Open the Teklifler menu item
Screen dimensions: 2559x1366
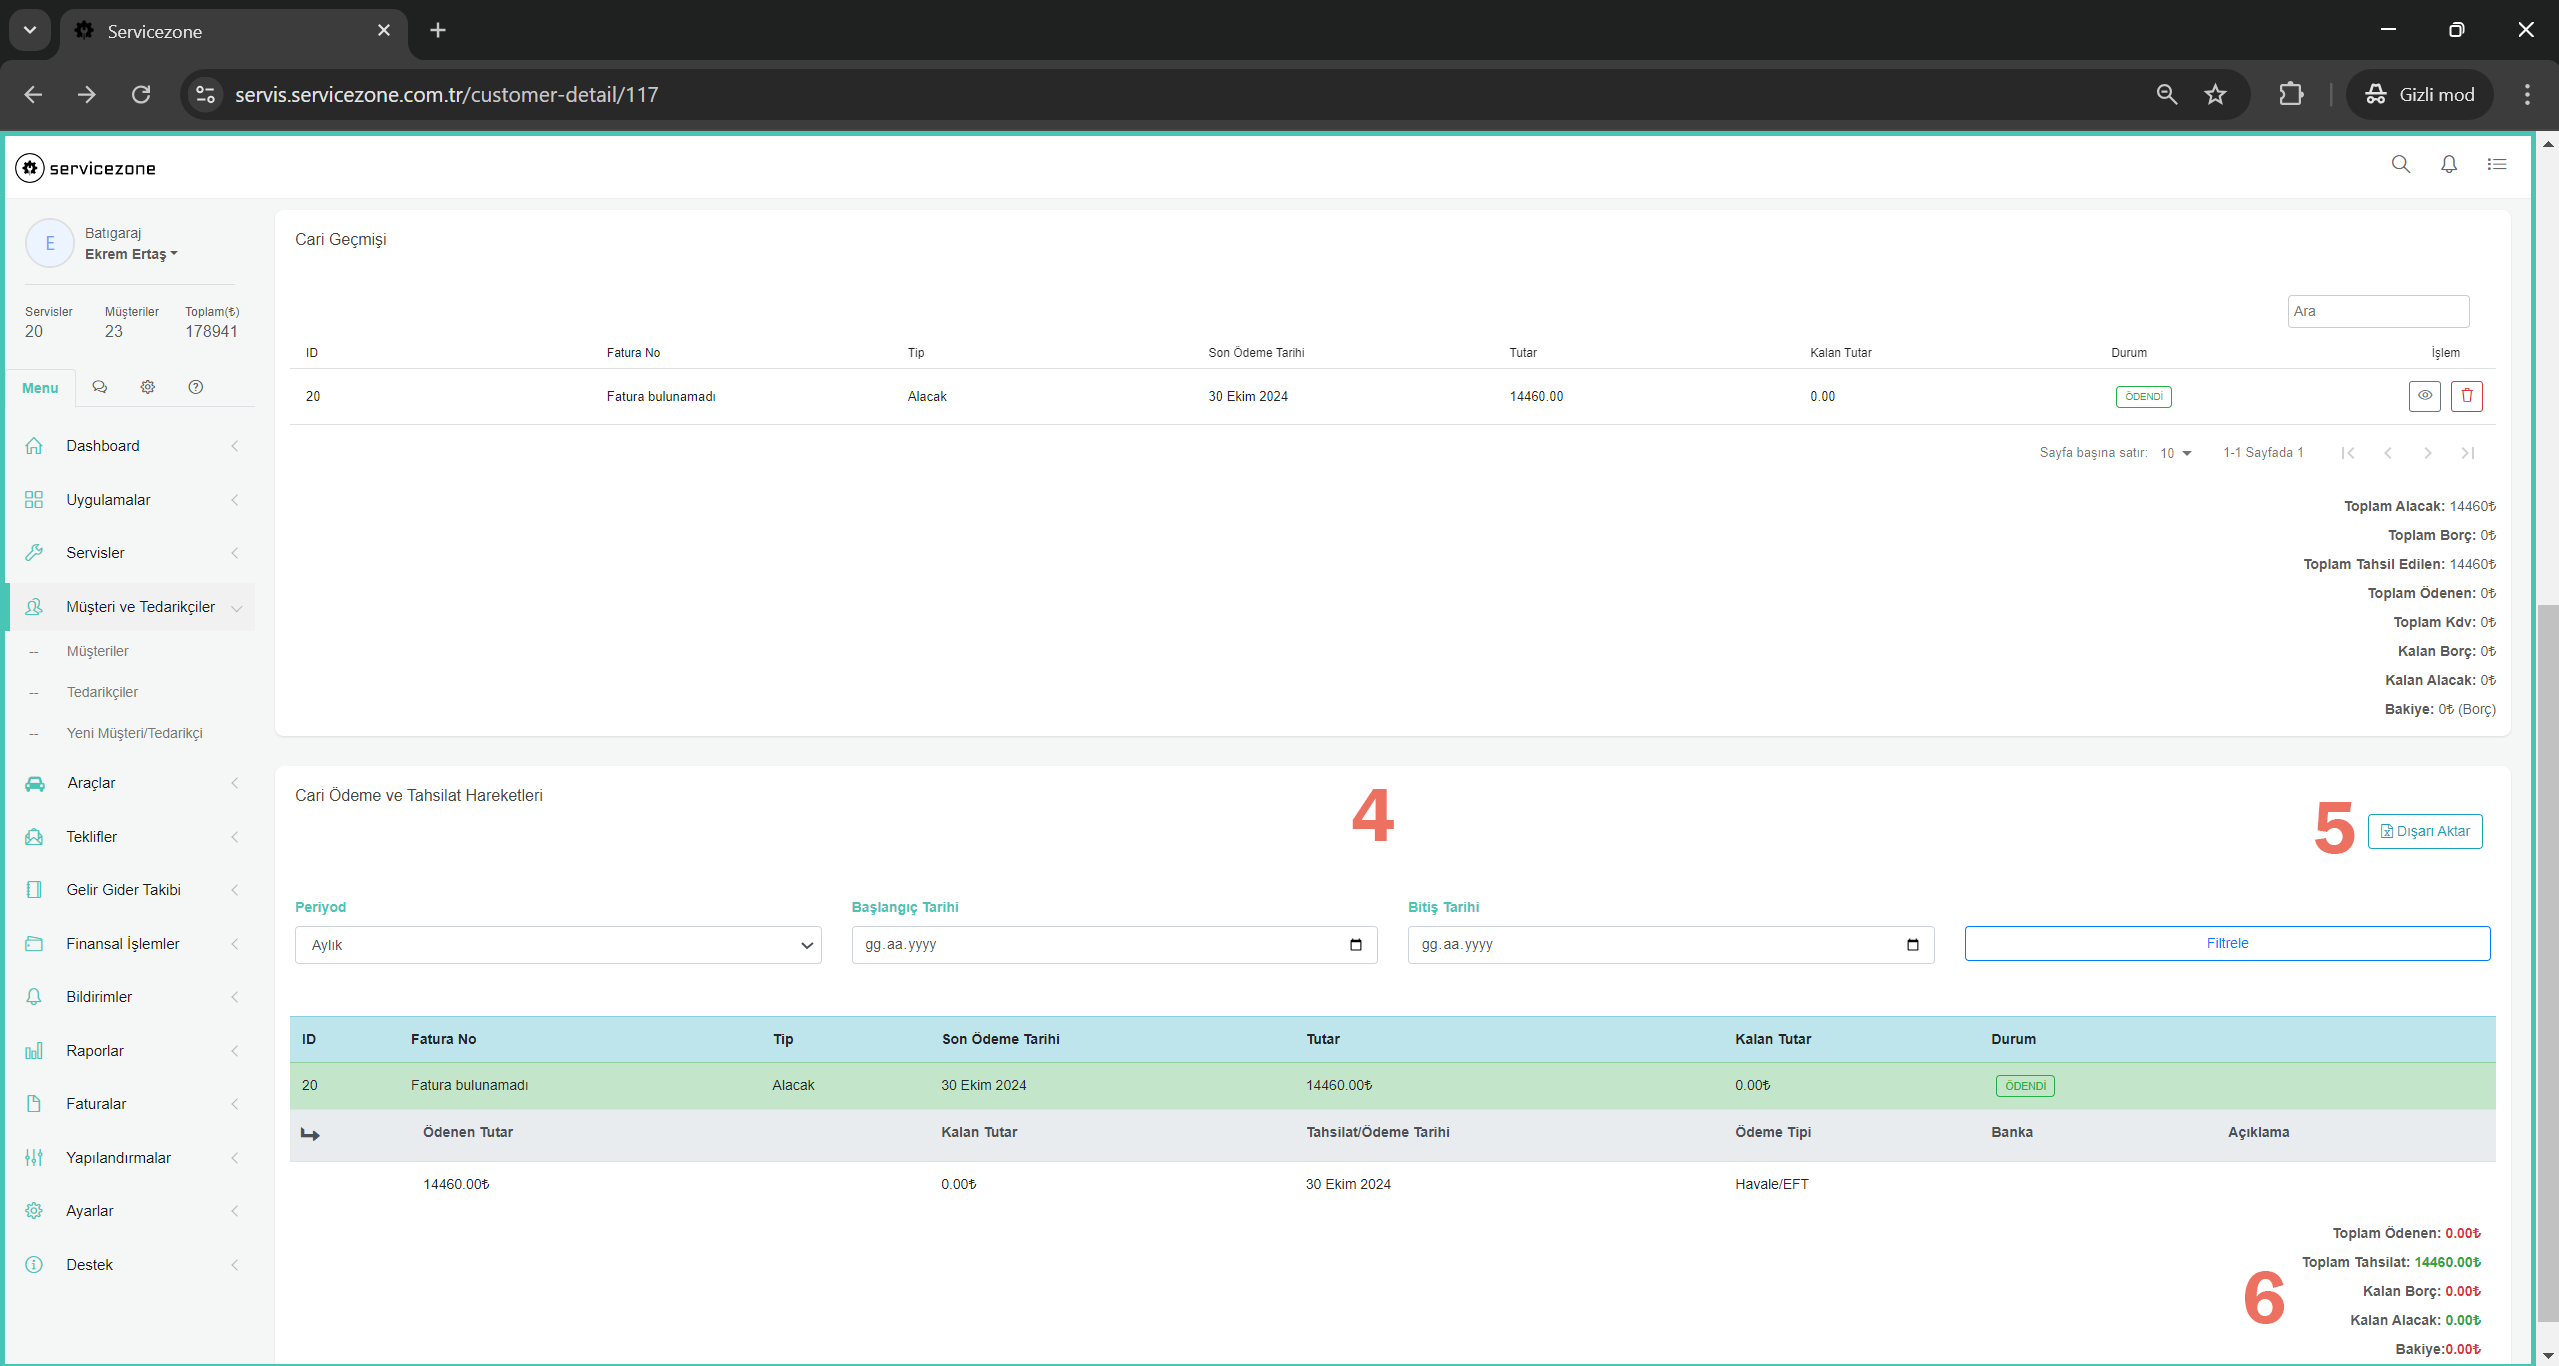(x=92, y=837)
